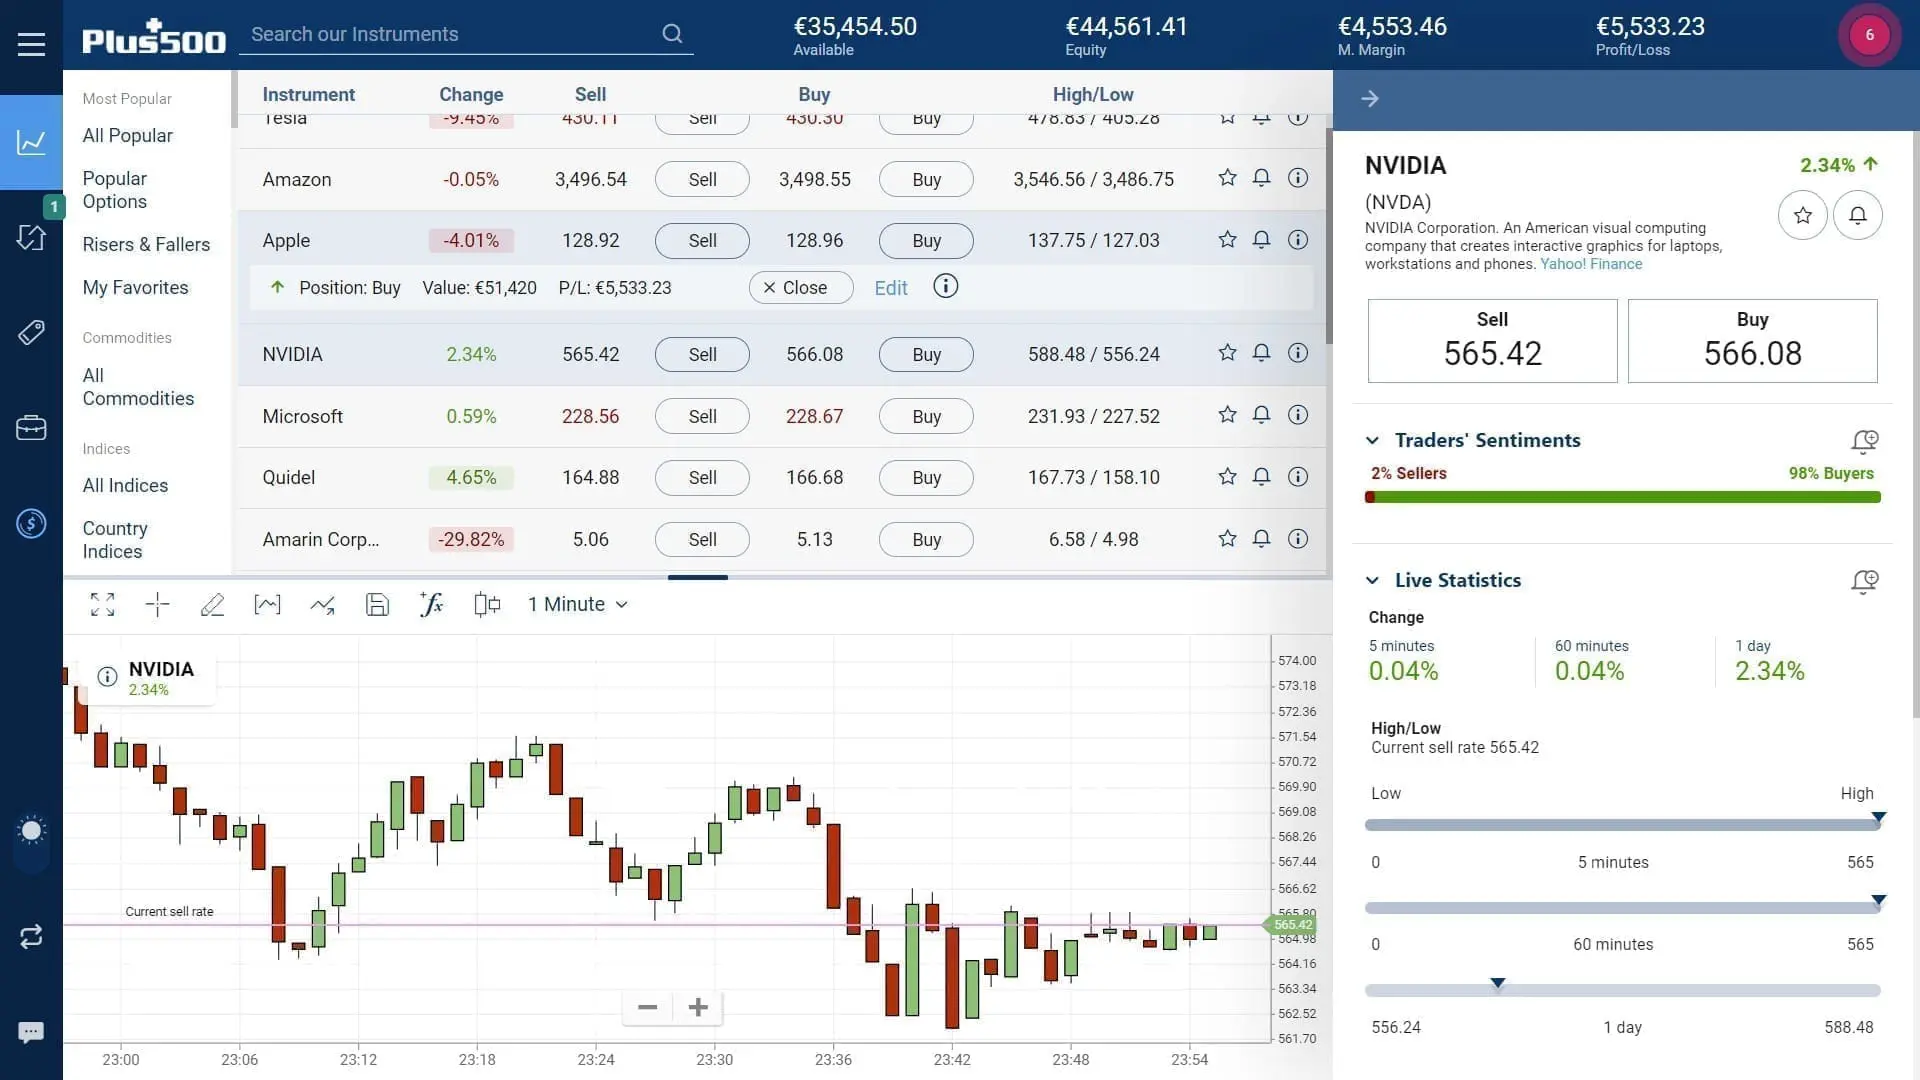1920x1080 pixels.
Task: Open the compare candles chart tool
Action: (x=486, y=604)
